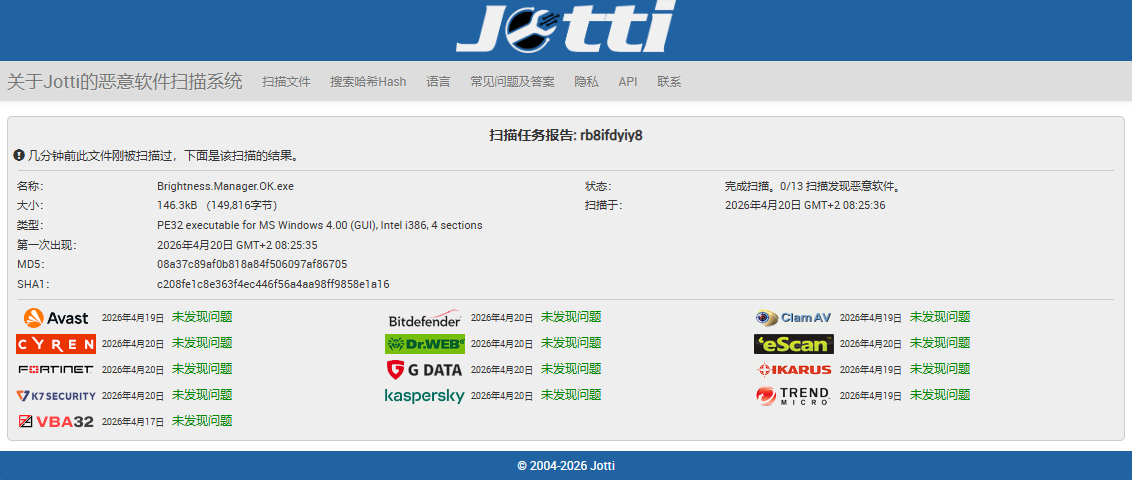Click Kaspersky's 未发现问题 result
Viewport: 1132px width, 480px height.
pos(571,395)
